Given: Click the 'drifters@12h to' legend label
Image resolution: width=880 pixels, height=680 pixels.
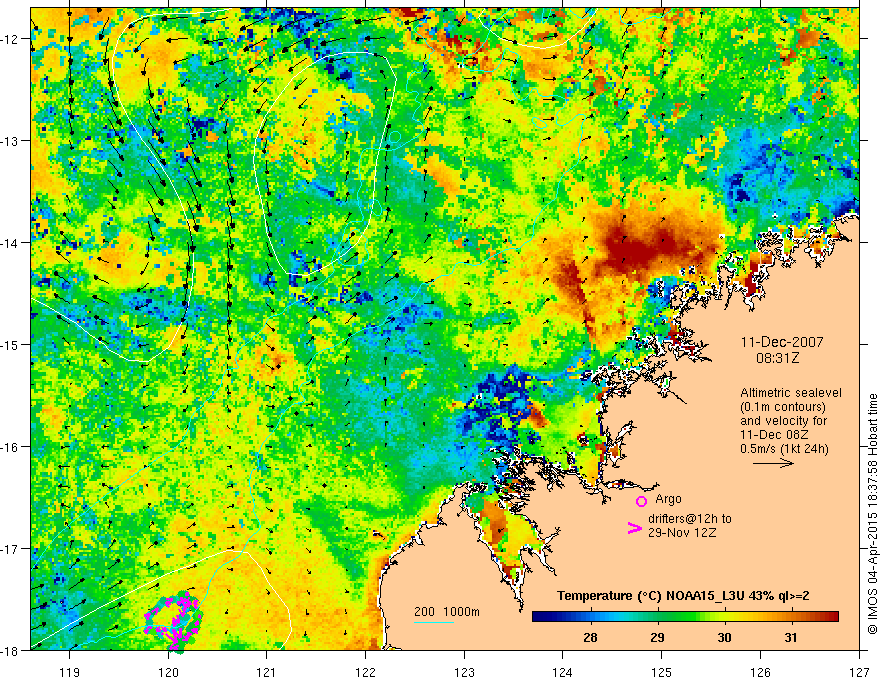Looking at the screenshot, I should [690, 518].
